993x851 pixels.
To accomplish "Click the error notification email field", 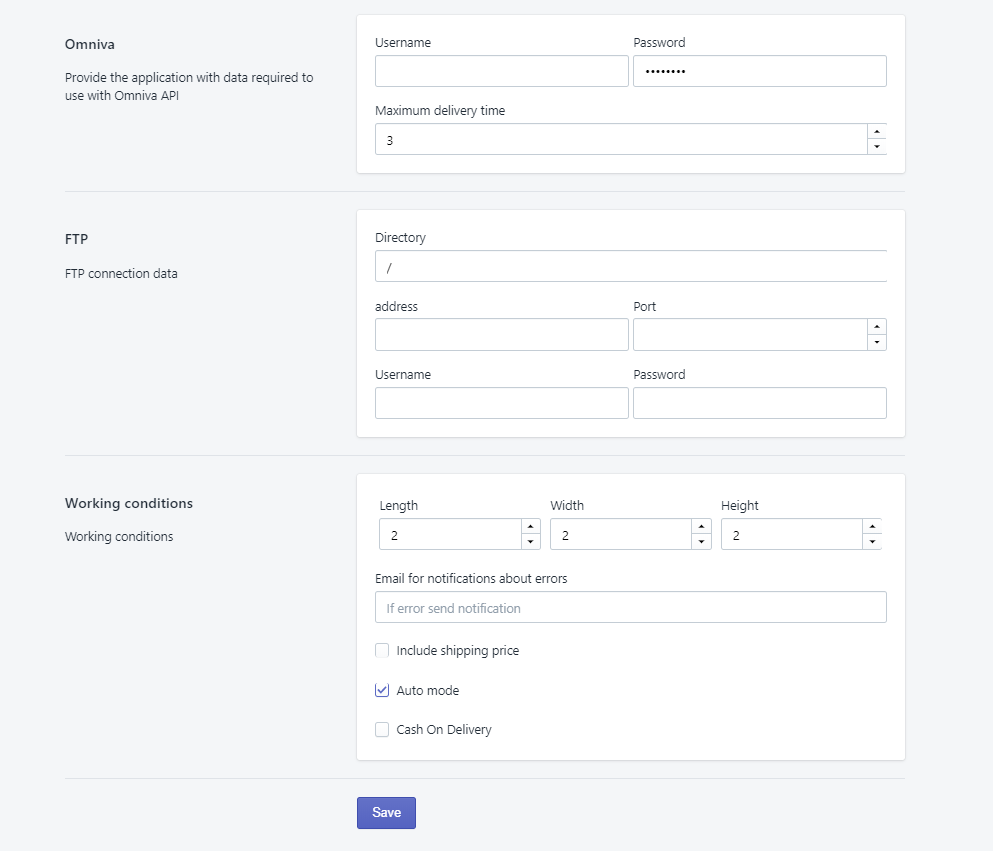I will (630, 607).
